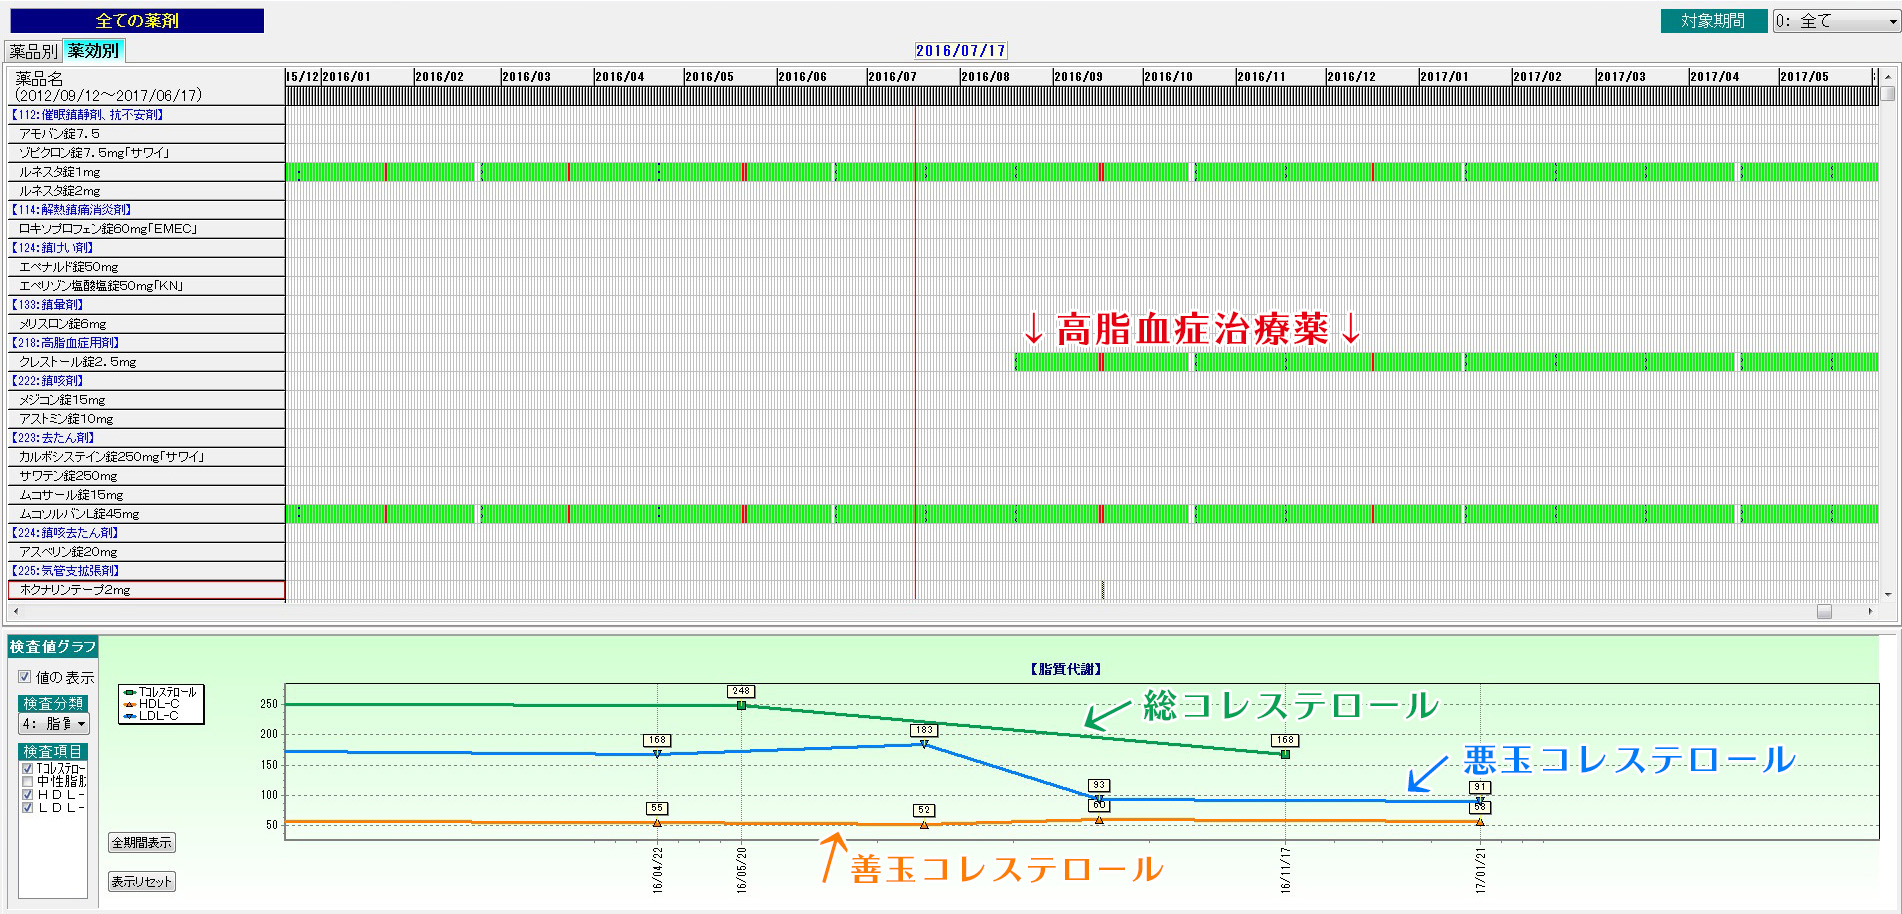Uncheck the HDL test item checkbox

(27, 794)
